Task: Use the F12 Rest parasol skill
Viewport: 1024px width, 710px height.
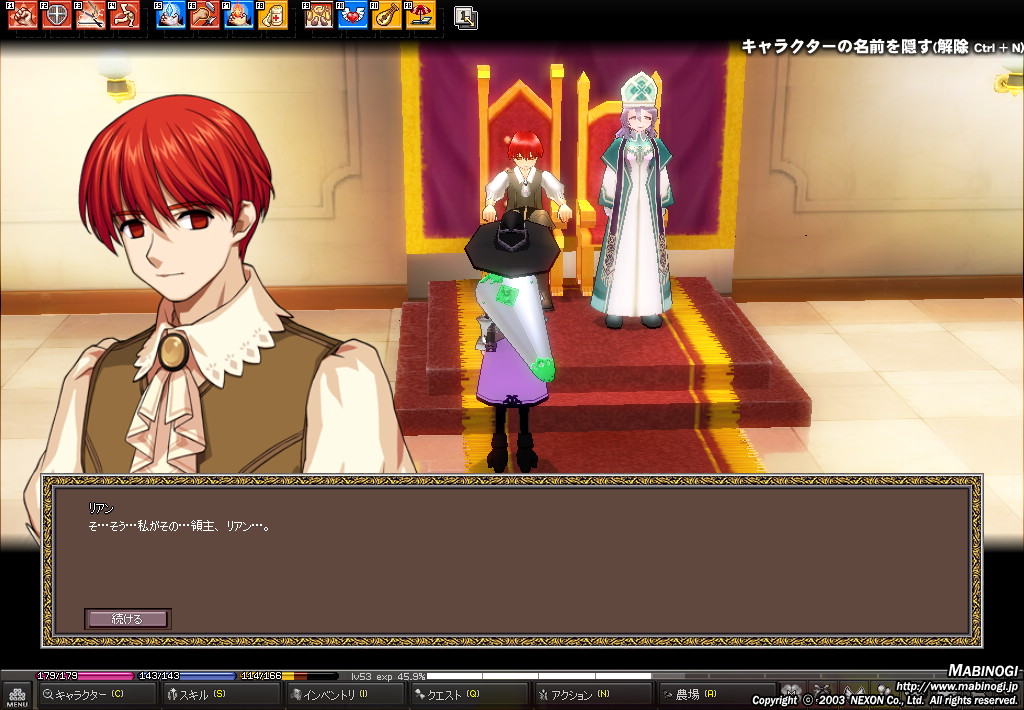Action: point(421,16)
